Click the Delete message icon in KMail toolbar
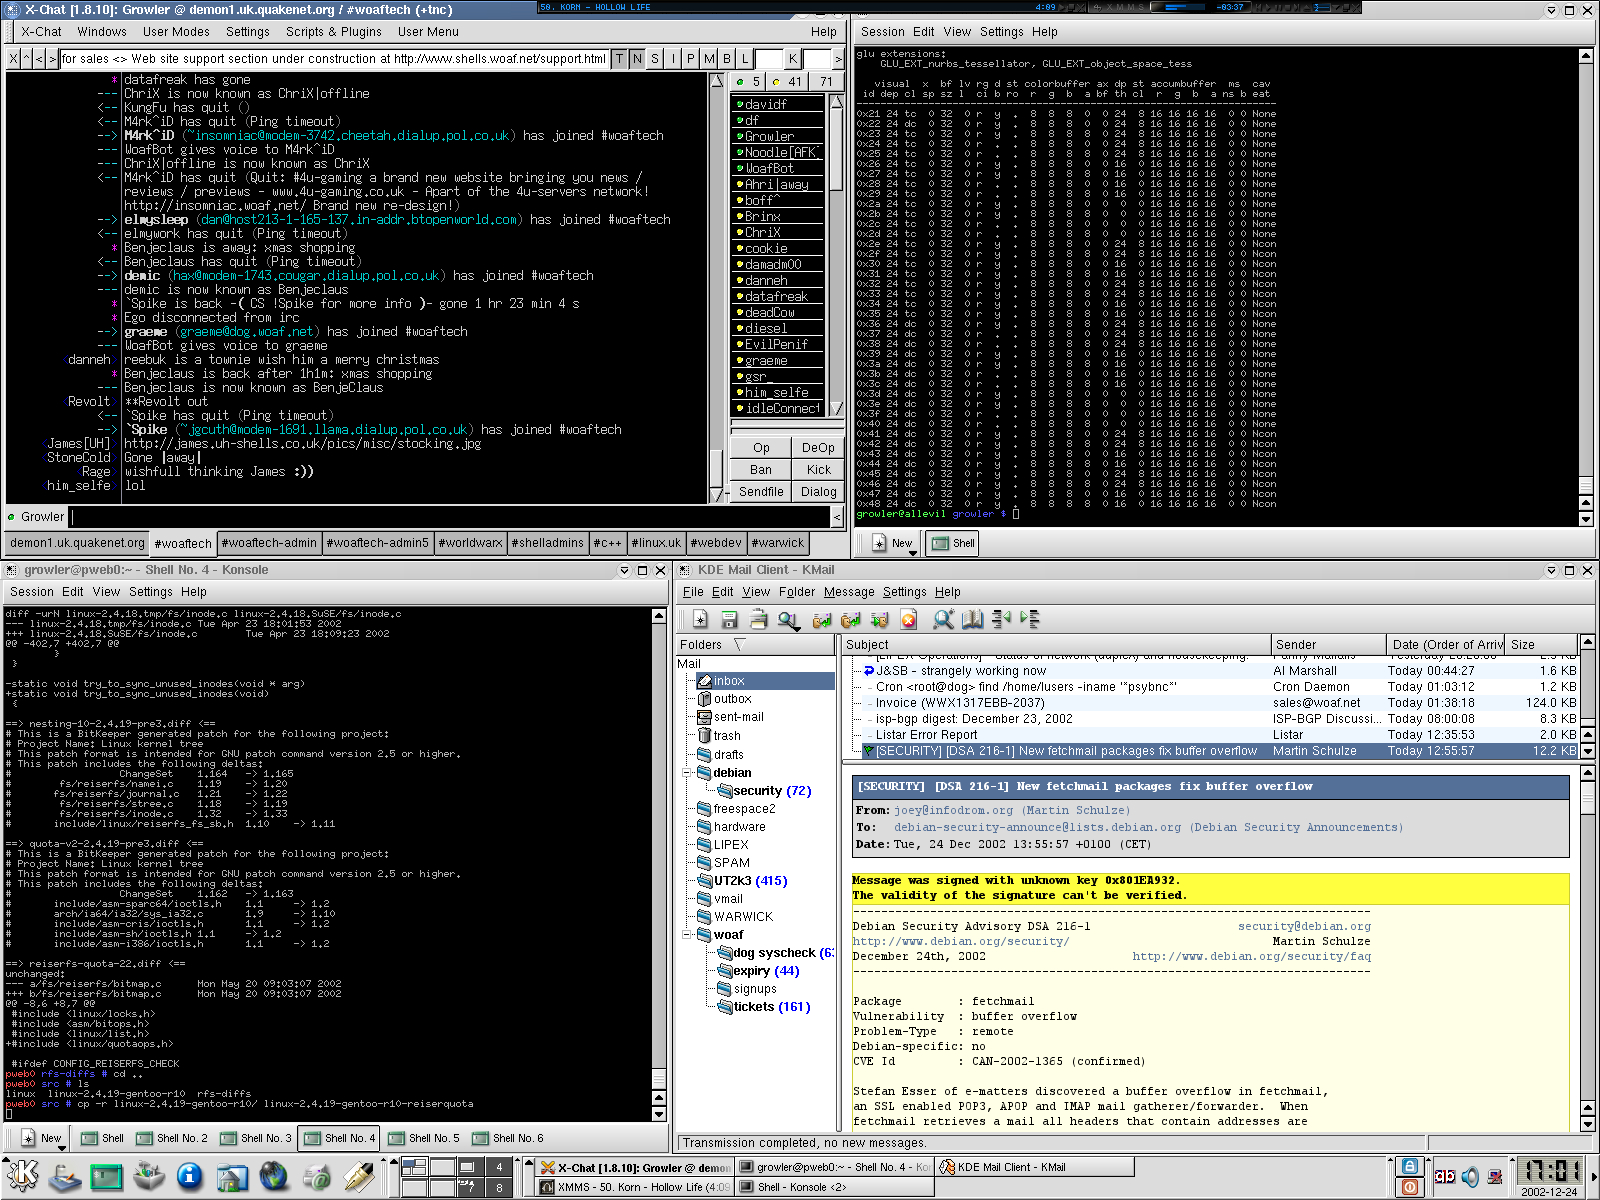 pos(909,620)
